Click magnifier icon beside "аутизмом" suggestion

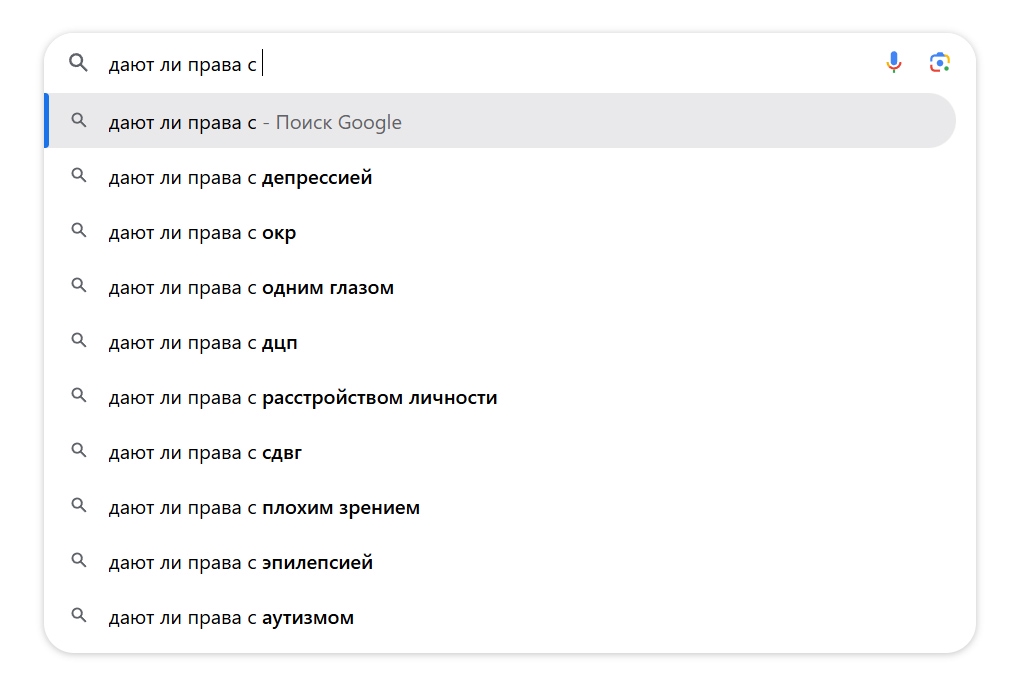(x=79, y=617)
